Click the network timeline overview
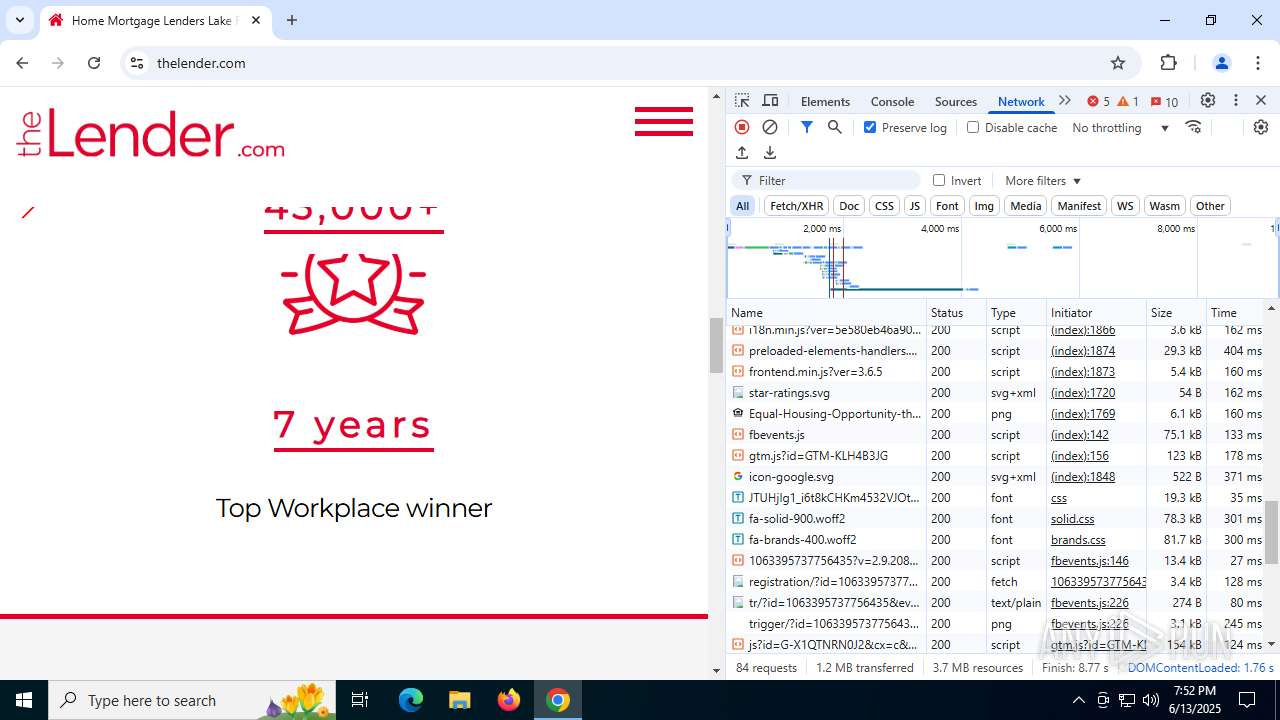The height and width of the screenshot is (720, 1280). pos(1003,258)
